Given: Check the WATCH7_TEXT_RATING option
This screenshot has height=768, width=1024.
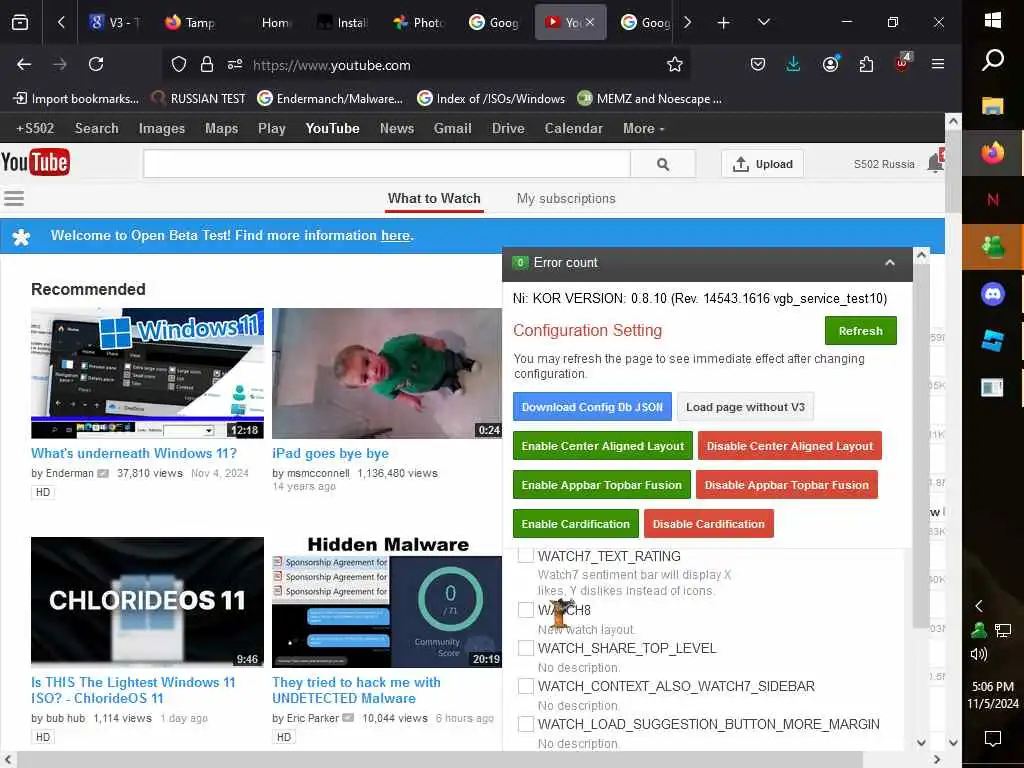Looking at the screenshot, I should 526,556.
